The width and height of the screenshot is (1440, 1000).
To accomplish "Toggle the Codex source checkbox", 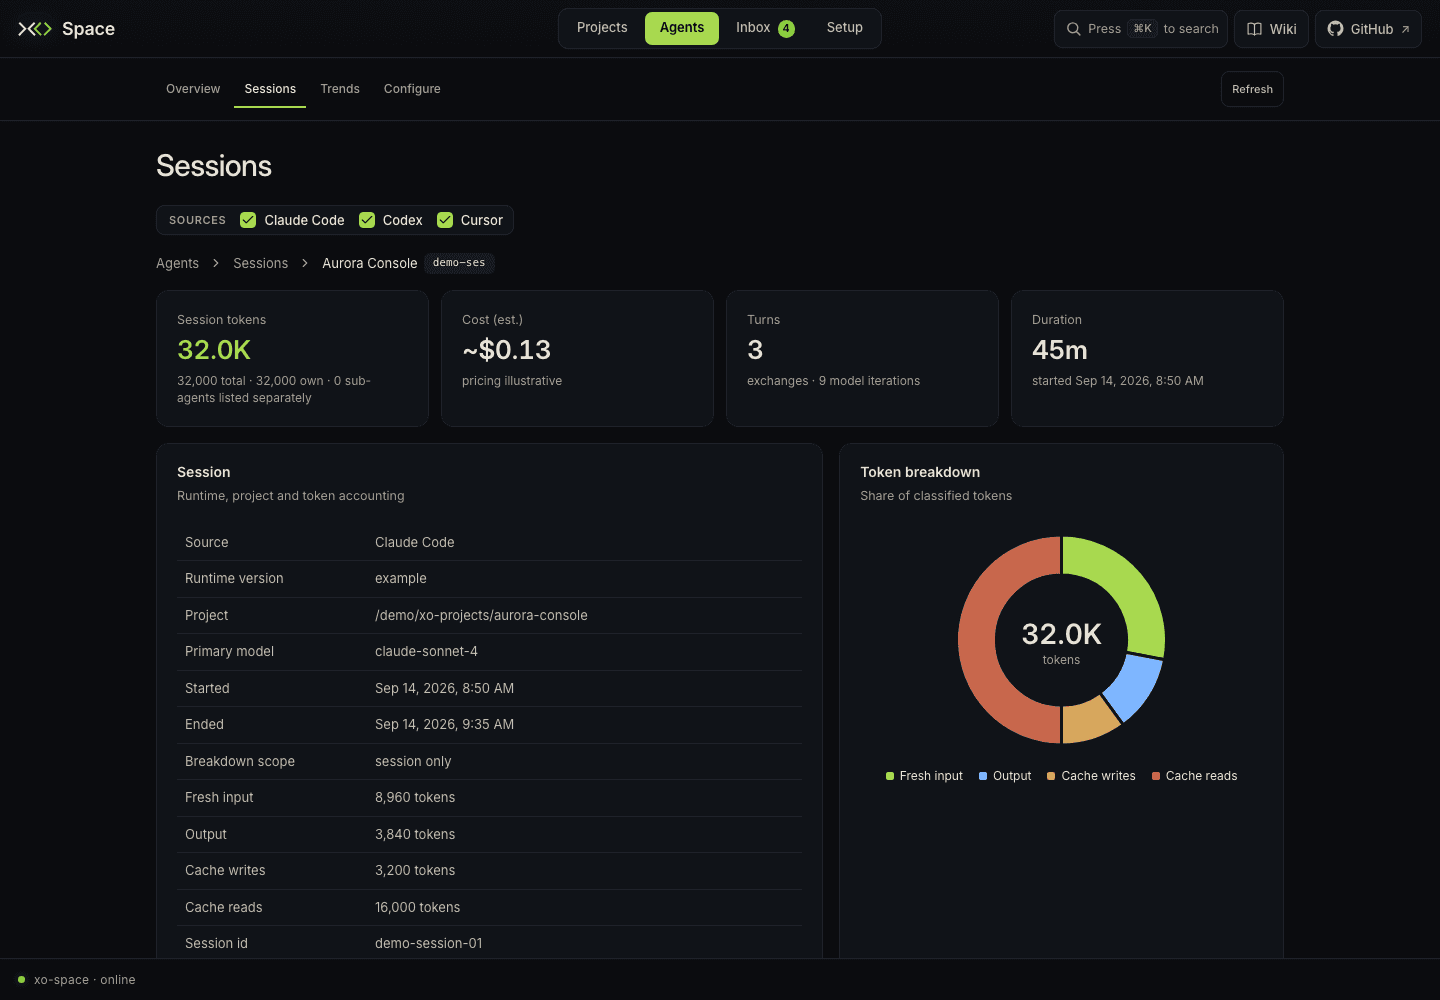I will pos(367,220).
